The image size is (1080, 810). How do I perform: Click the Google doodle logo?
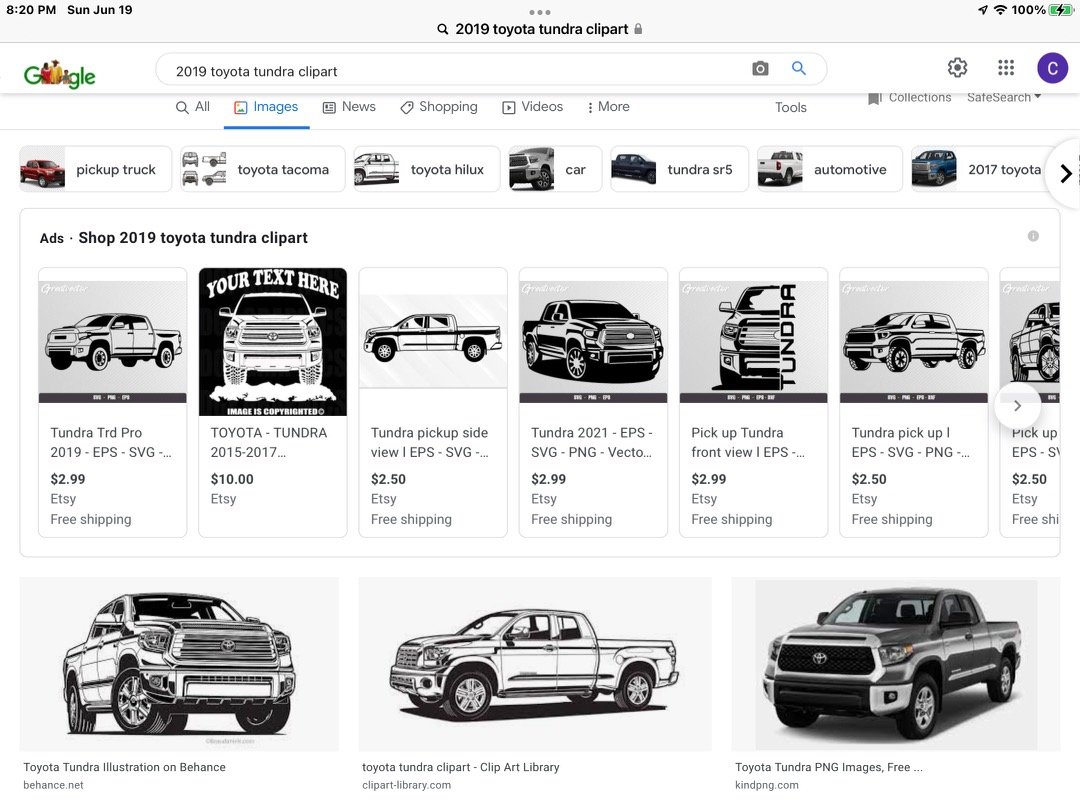59,74
